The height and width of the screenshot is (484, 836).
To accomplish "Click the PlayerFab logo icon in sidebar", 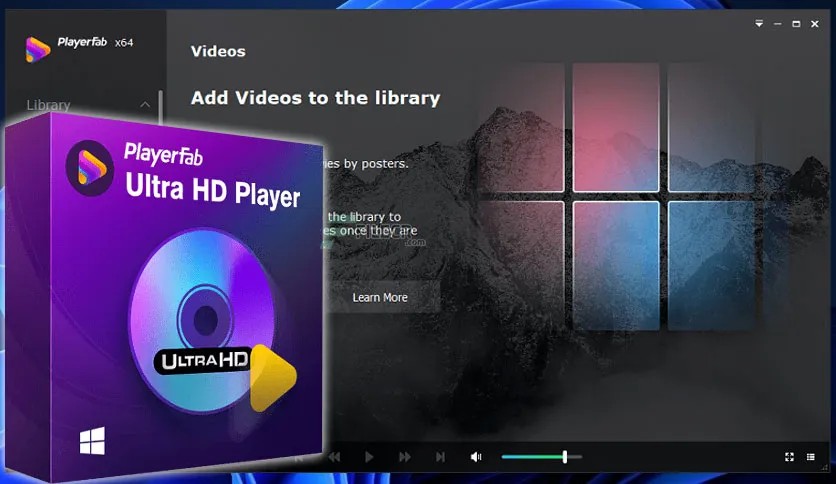I will pyautogui.click(x=38, y=50).
